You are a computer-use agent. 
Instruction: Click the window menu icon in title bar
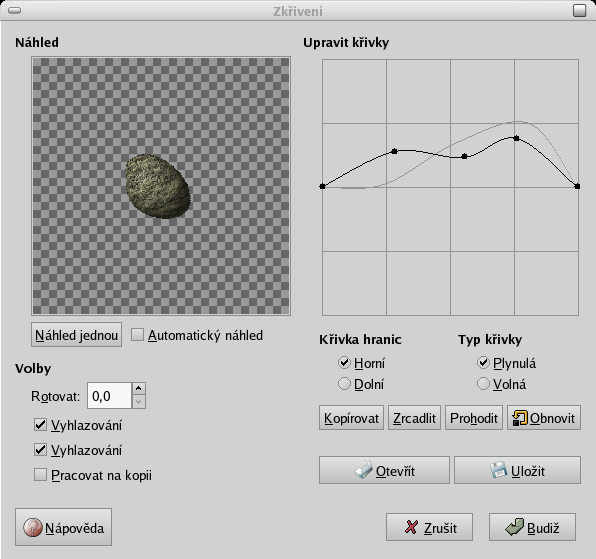(14, 10)
